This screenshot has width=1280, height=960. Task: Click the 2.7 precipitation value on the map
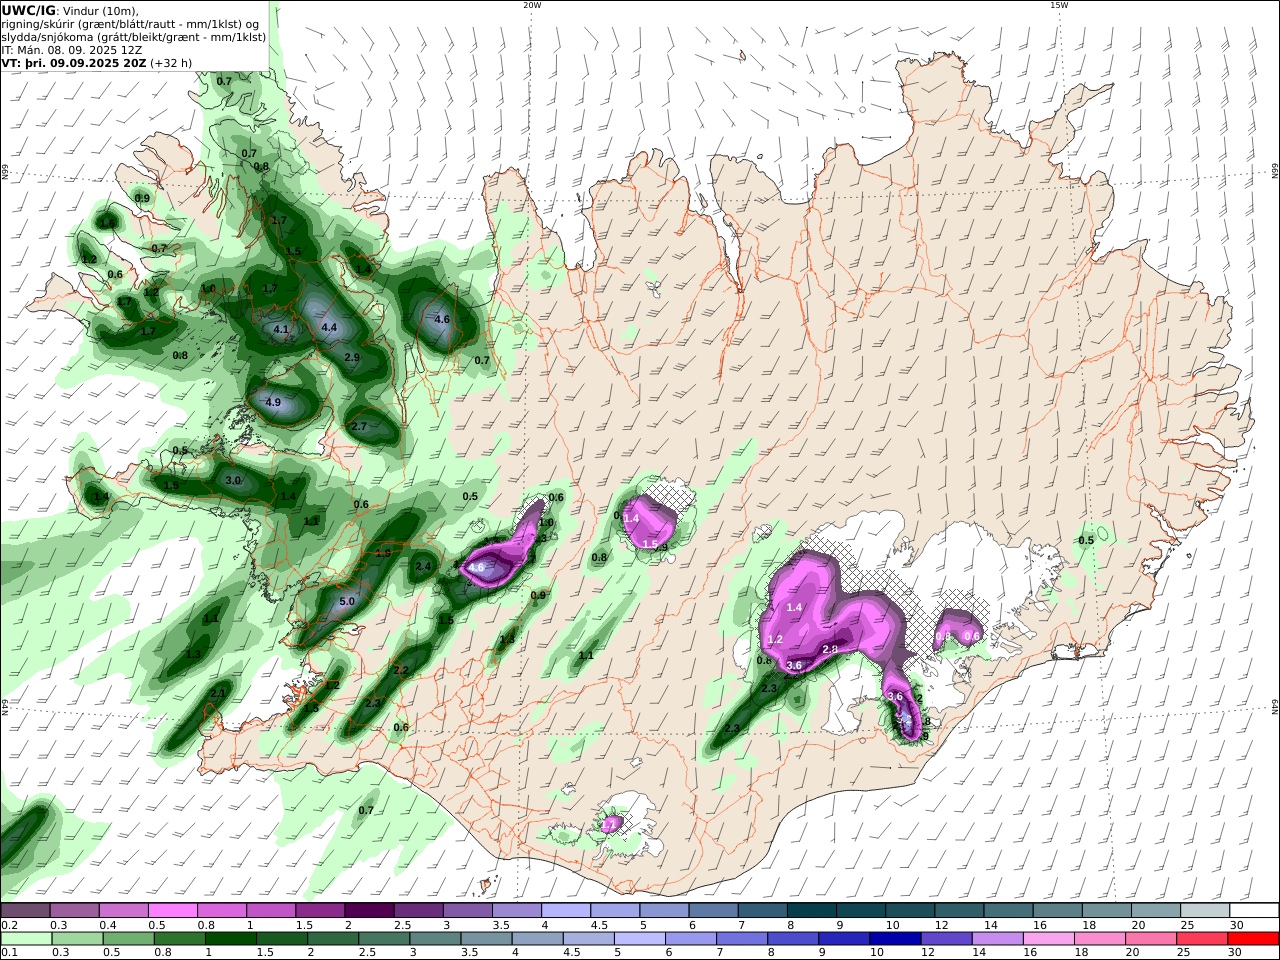click(360, 426)
